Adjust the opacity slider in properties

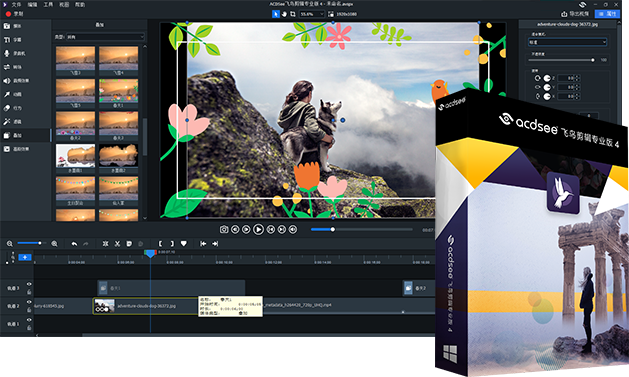pos(562,60)
